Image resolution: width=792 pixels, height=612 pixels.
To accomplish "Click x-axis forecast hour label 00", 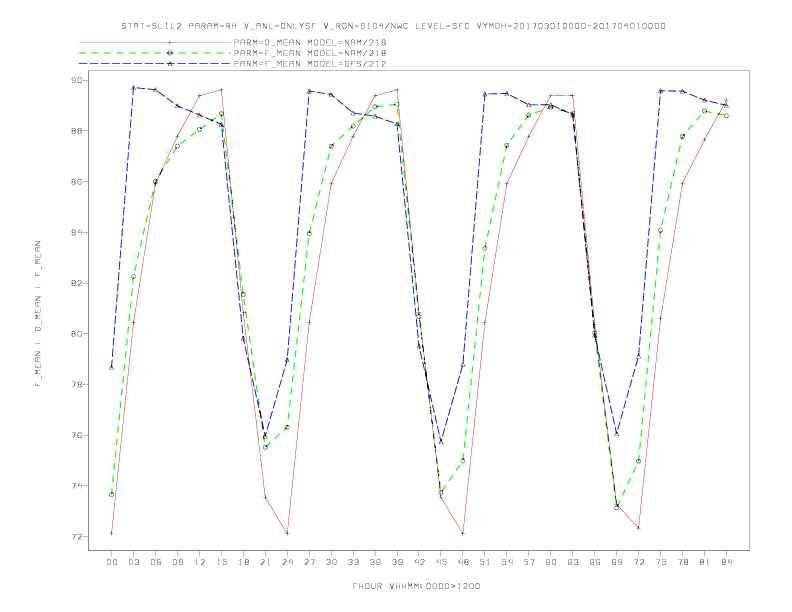I will (112, 562).
